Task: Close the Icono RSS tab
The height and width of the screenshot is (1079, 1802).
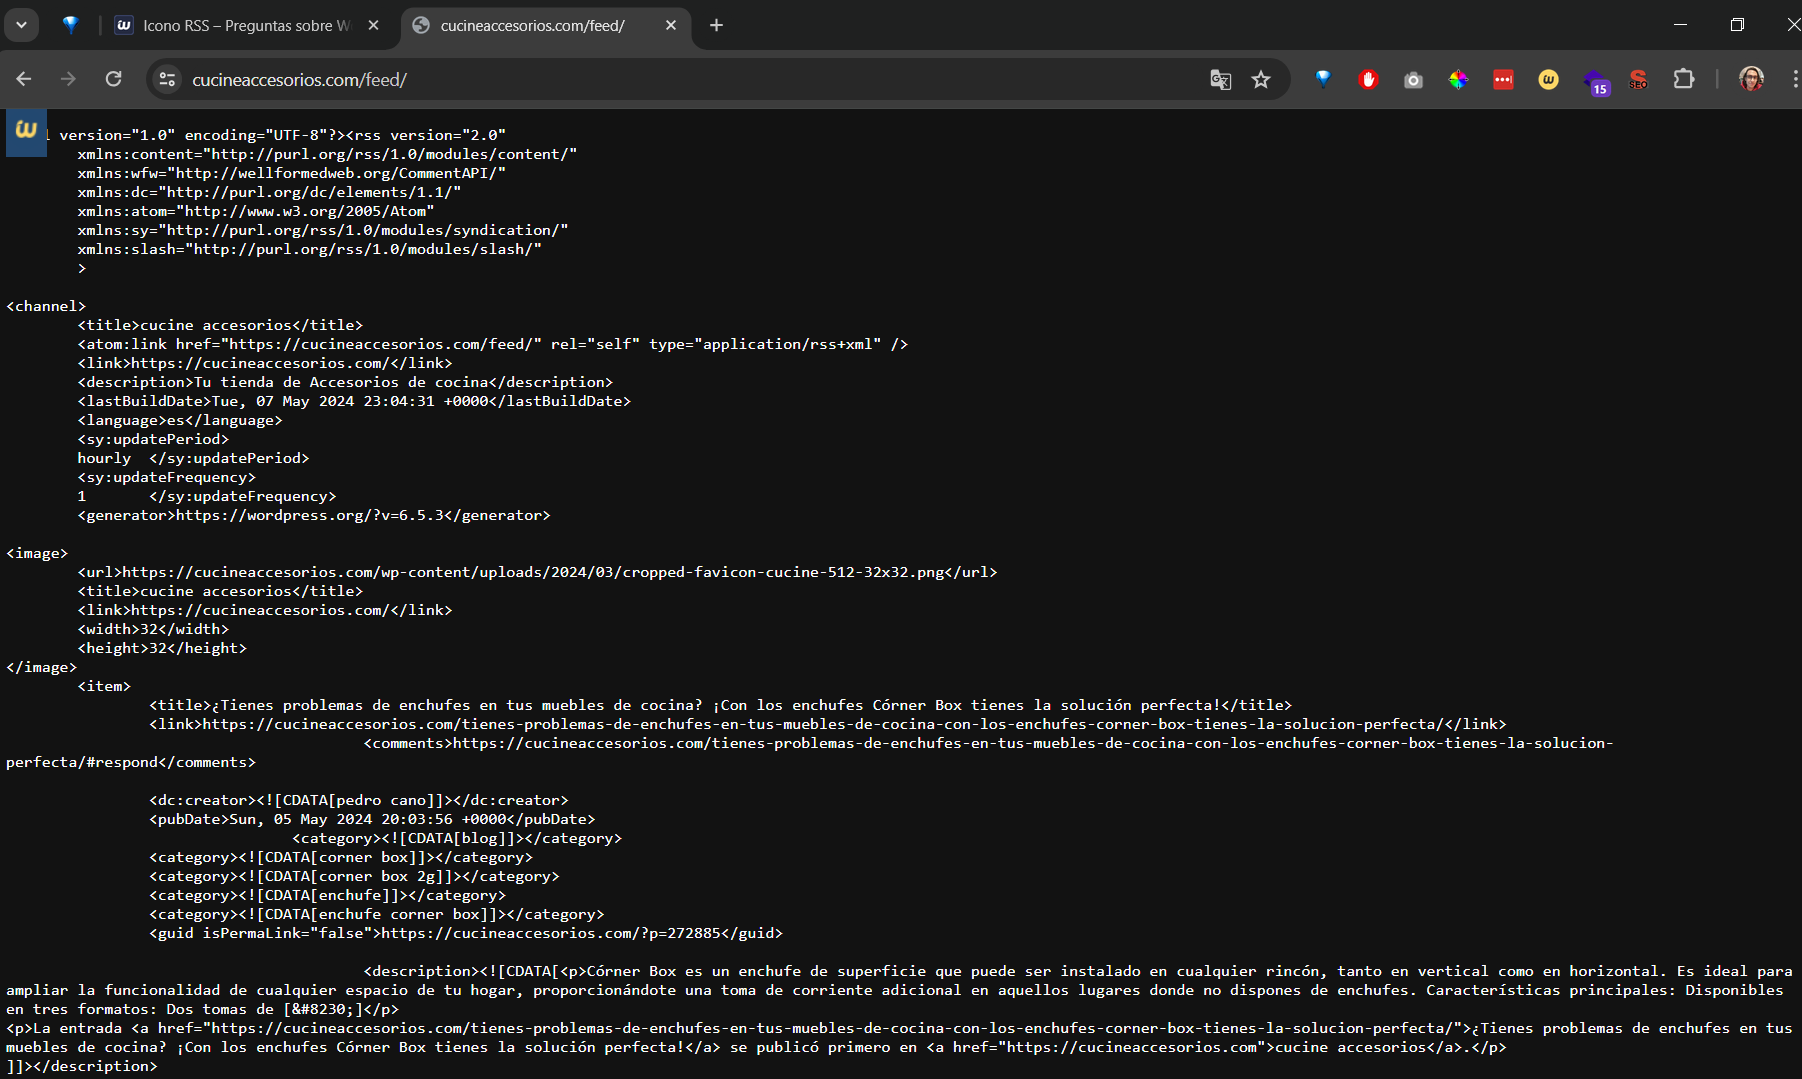Action: 373,25
